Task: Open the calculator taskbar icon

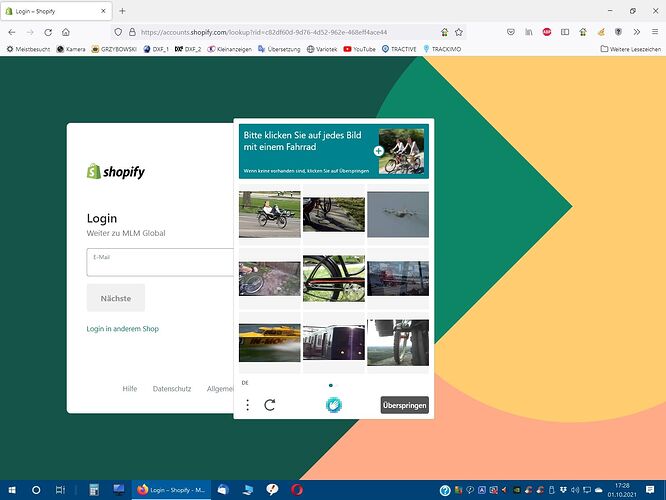Action: click(x=94, y=490)
